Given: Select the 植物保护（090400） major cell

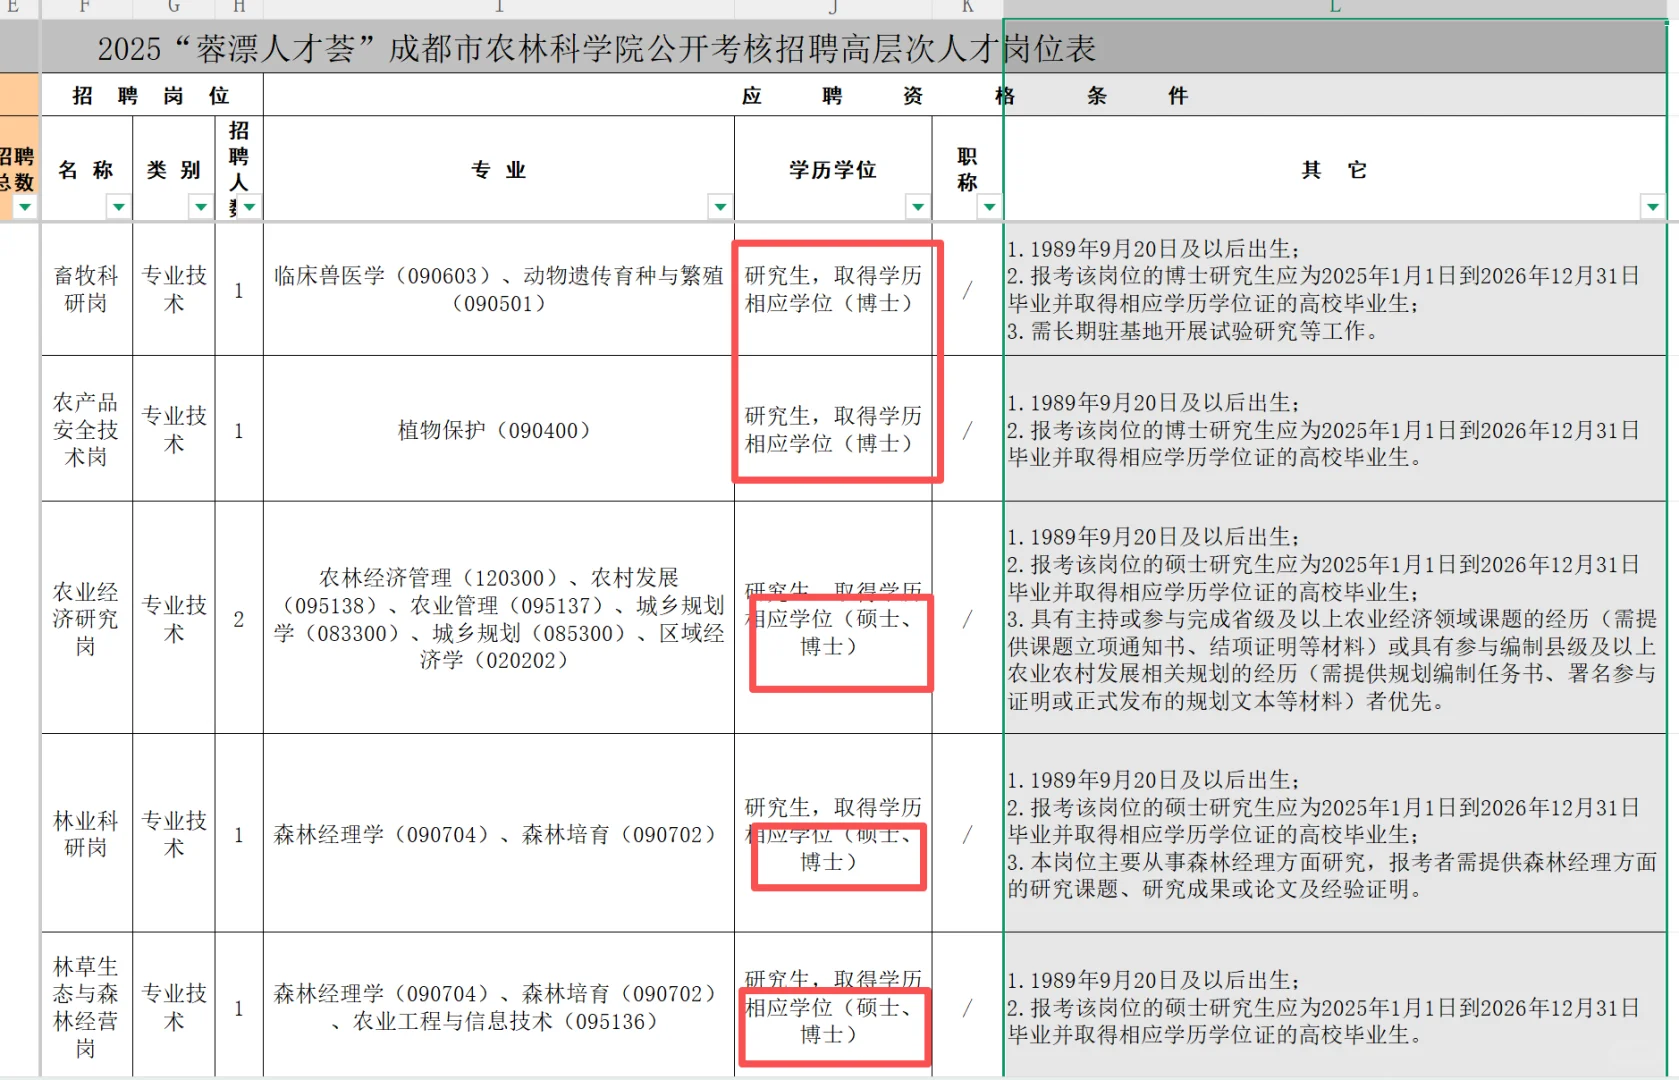Looking at the screenshot, I should pos(499,429).
